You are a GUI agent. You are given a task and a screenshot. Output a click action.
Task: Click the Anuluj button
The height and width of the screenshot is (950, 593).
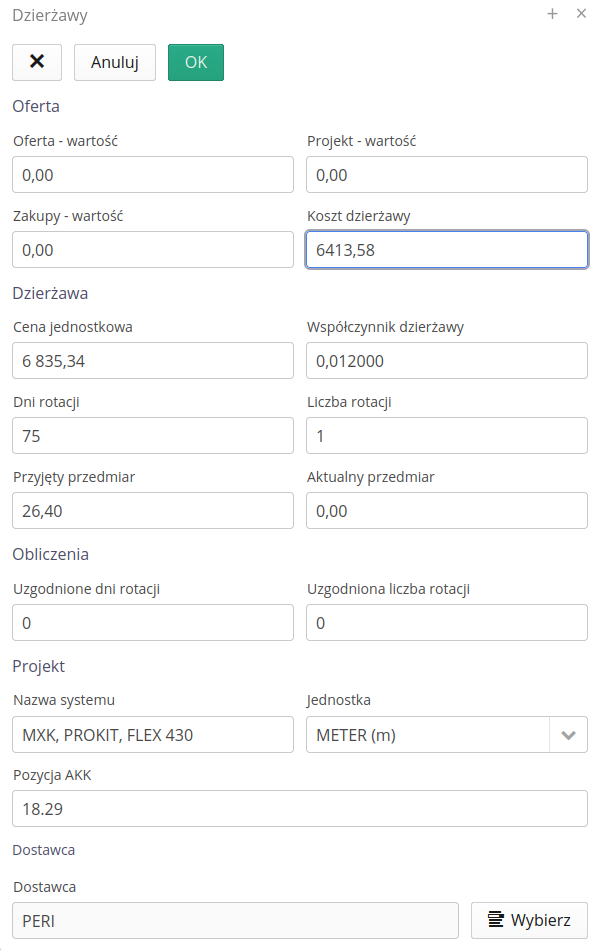click(114, 62)
